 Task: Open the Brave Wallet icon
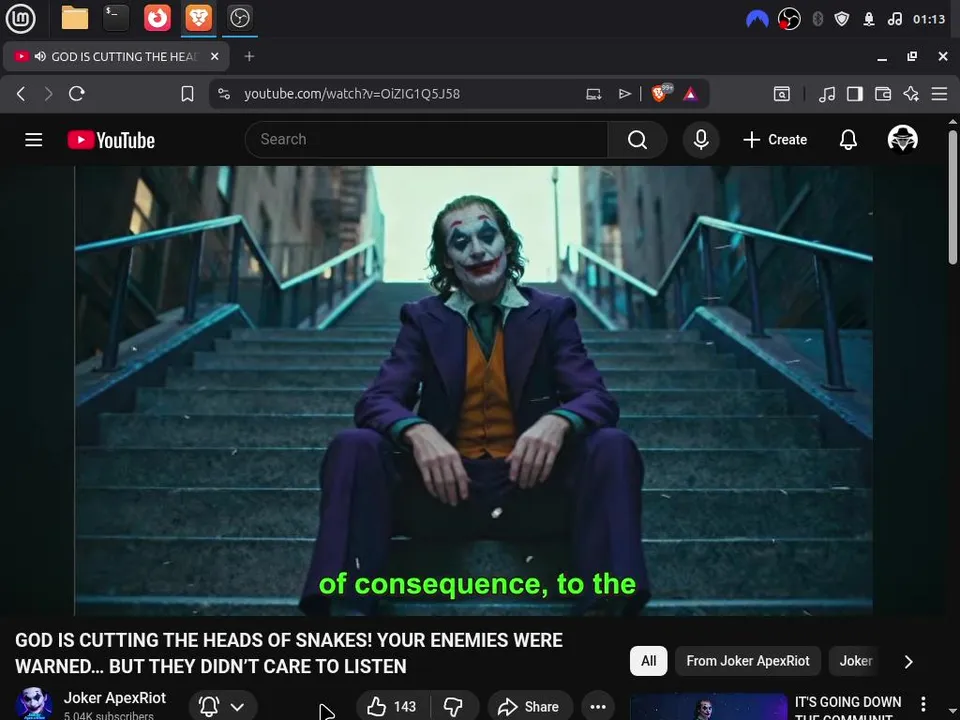pos(883,94)
